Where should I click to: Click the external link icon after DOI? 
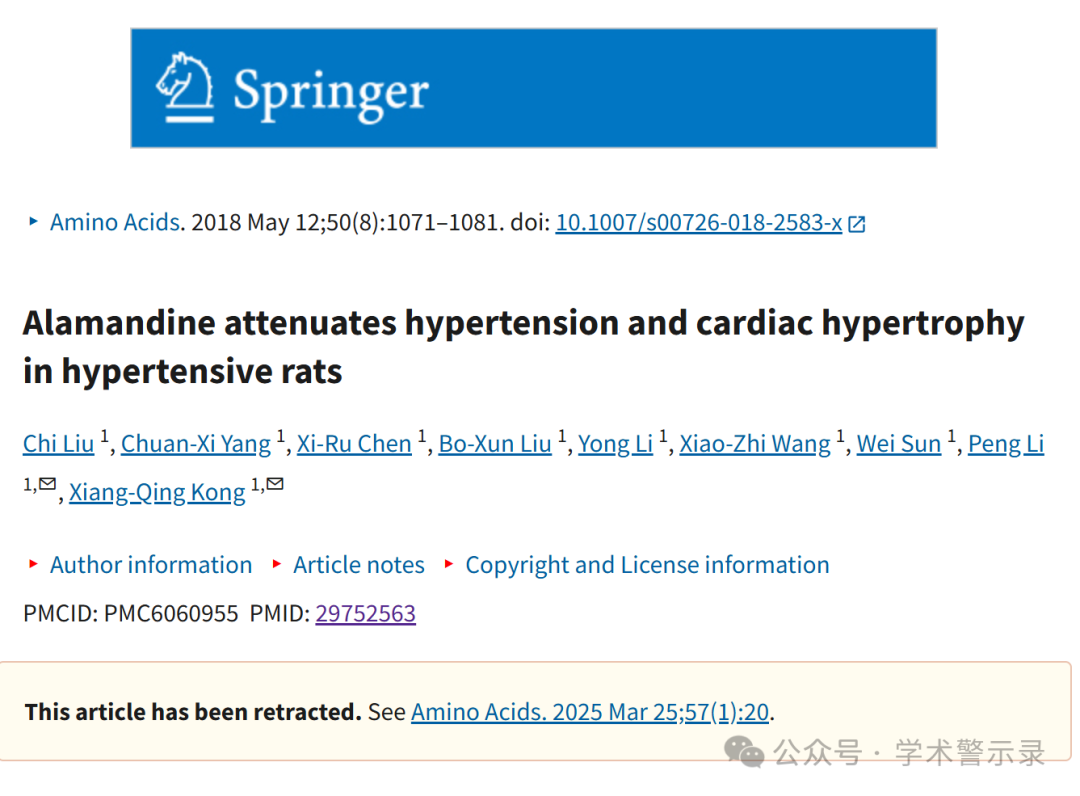856,224
